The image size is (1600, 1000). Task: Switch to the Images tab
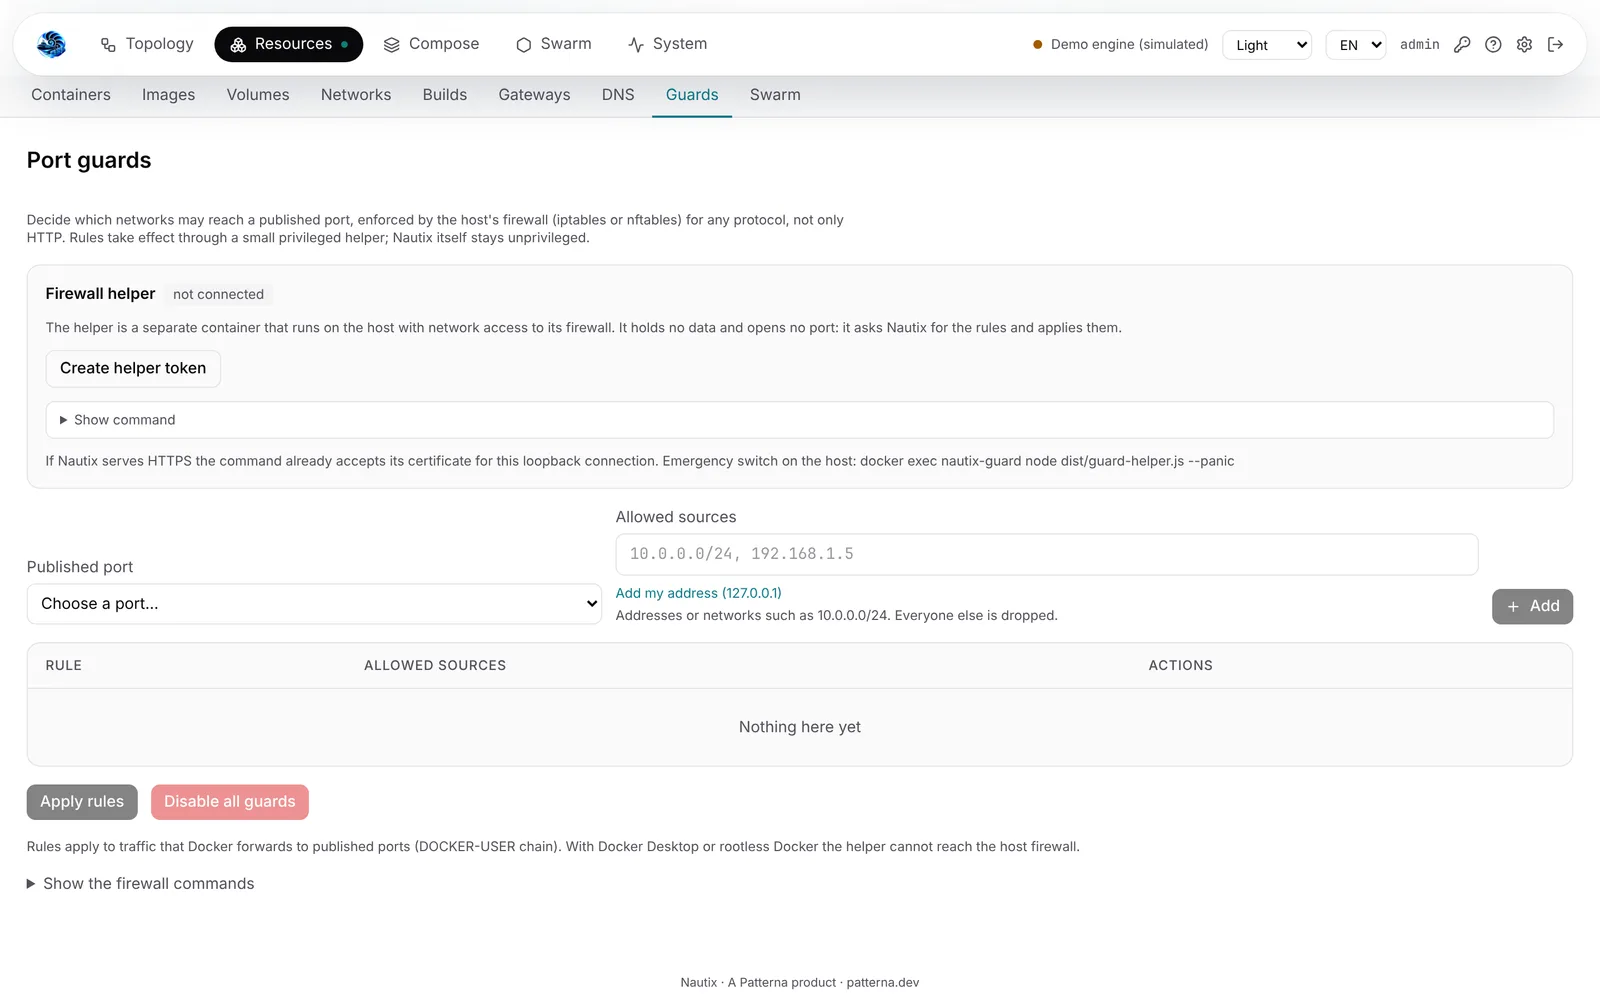point(168,95)
